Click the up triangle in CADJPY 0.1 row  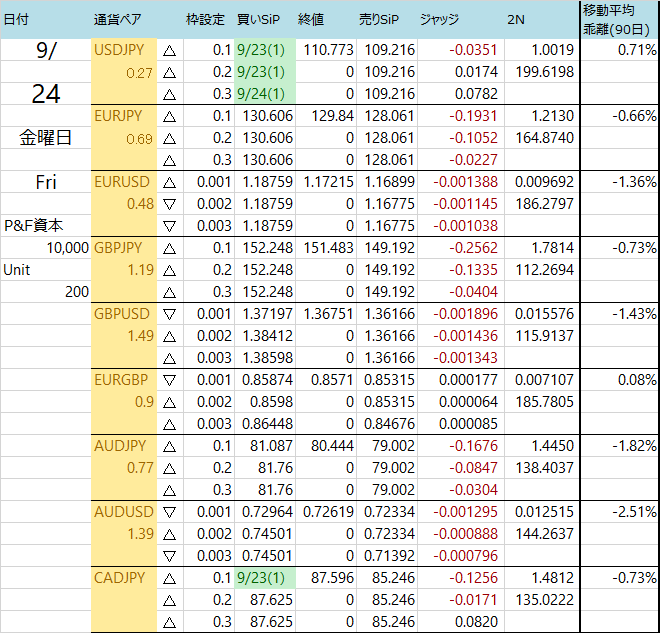point(169,579)
